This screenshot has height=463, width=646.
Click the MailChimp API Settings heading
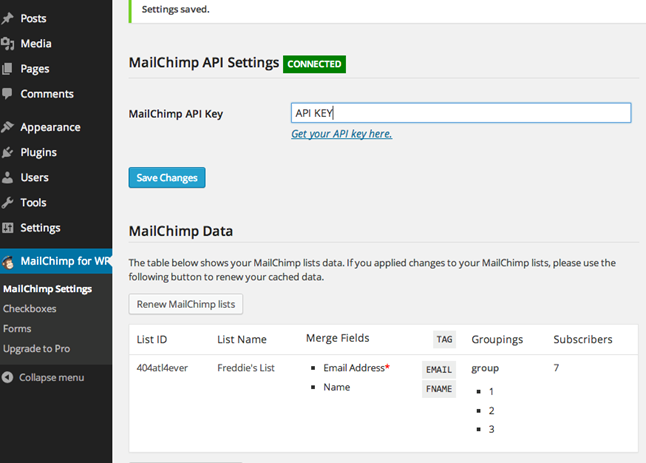click(x=204, y=63)
